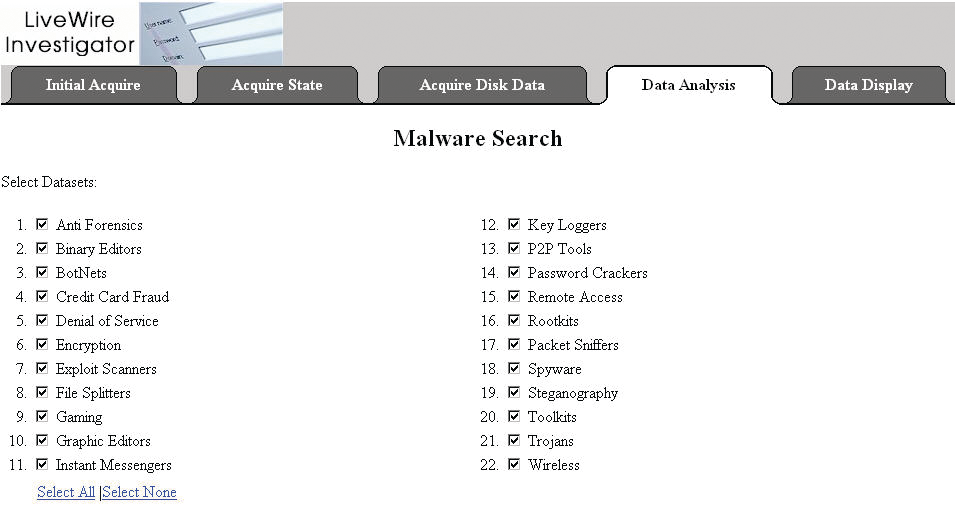Toggle the Exploit Scanners checkbox
This screenshot has height=521, width=955.
(42, 368)
